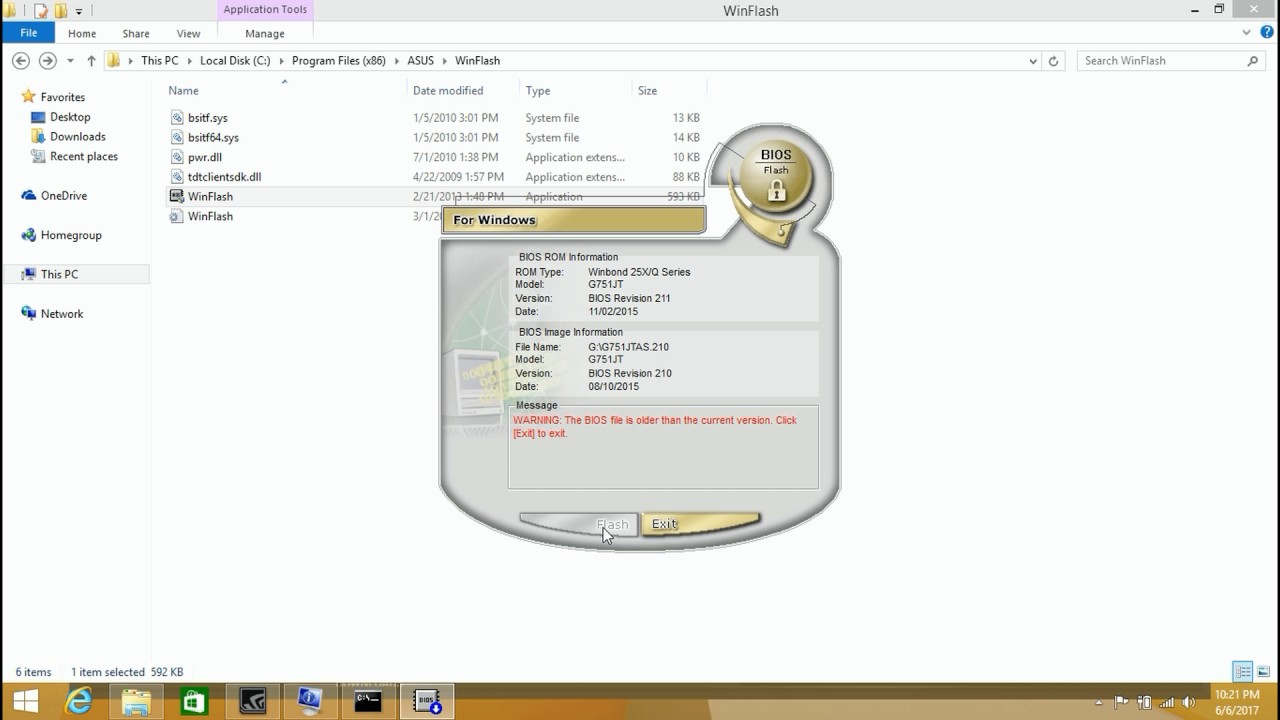Open the Home ribbon tab
1280x720 pixels.
coord(82,33)
